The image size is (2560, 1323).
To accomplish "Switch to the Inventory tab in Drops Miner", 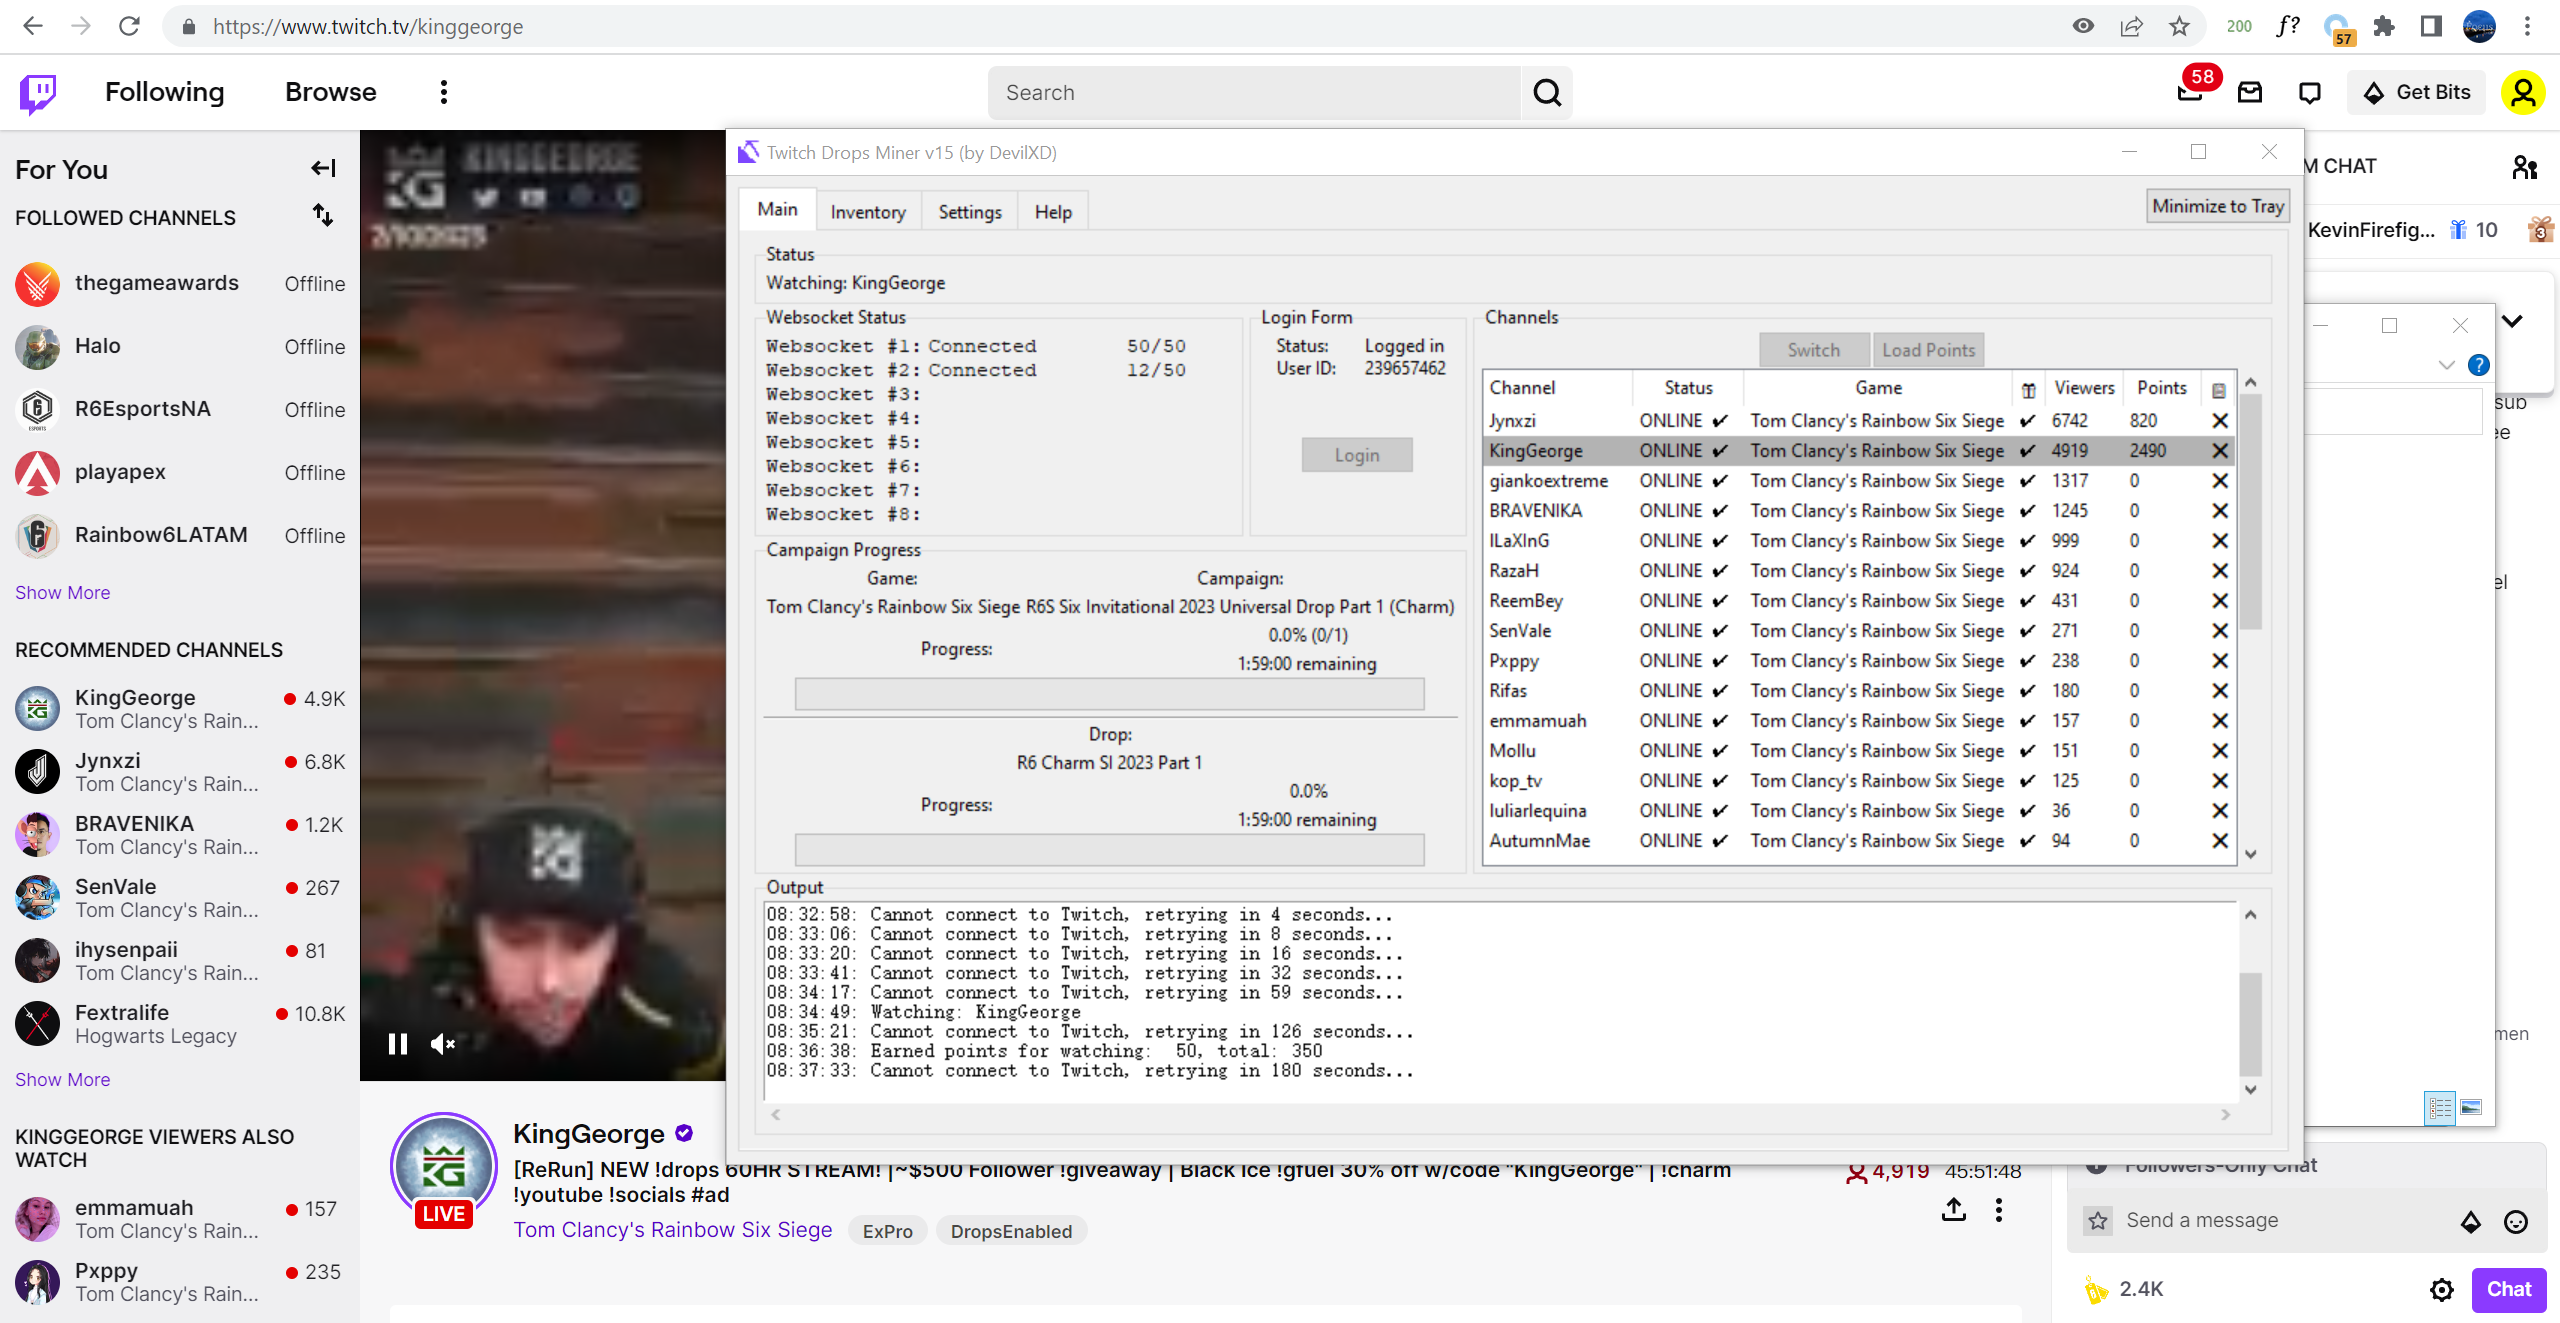I will pyautogui.click(x=867, y=210).
